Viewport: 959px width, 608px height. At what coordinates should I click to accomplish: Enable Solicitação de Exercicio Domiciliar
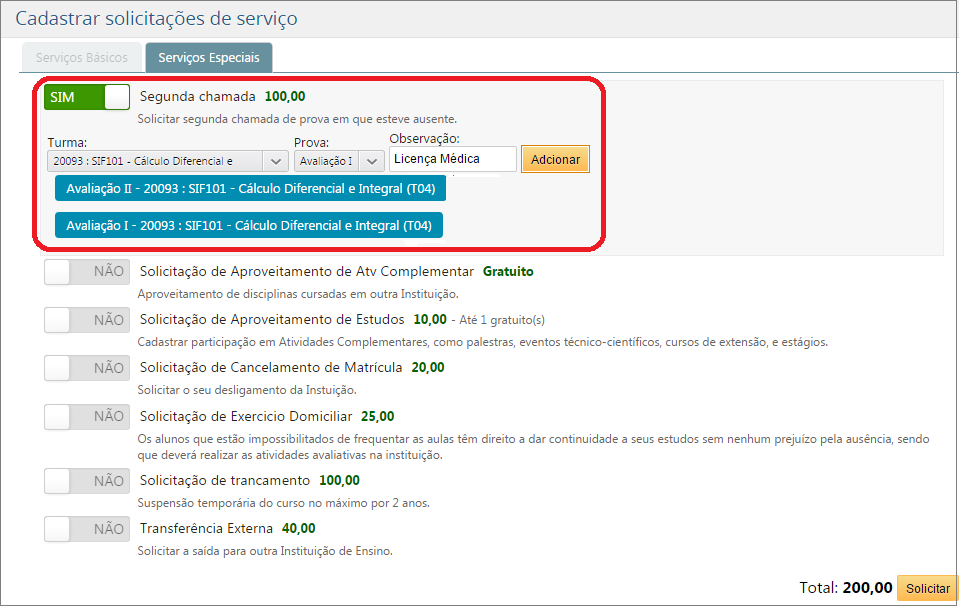tap(85, 416)
